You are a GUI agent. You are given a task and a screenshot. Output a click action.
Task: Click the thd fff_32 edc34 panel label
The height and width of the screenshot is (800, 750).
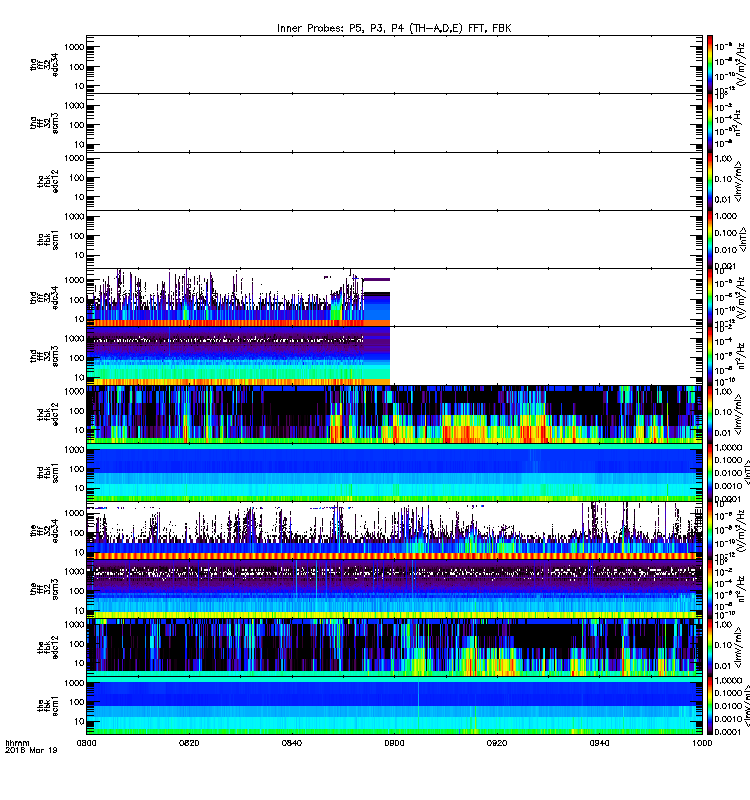44,298
